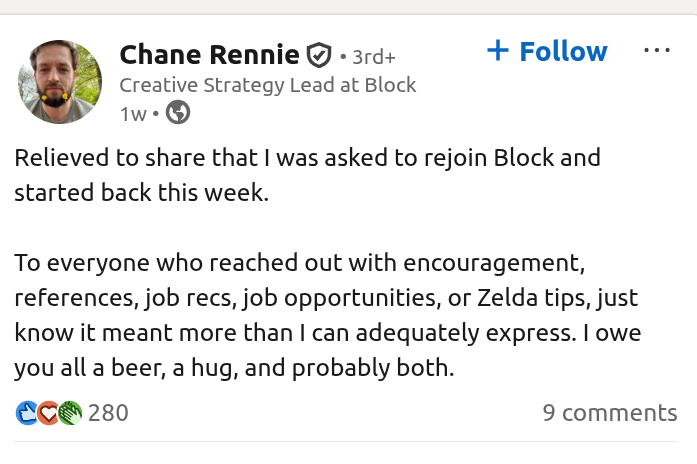Open the three-dot post options menu
Image resolution: width=697 pixels, height=464 pixels.
tap(656, 50)
